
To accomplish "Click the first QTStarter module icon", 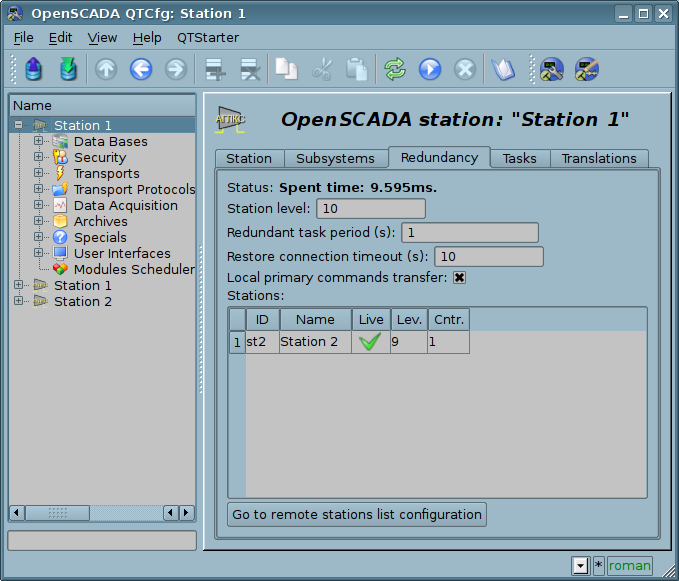I will [552, 69].
